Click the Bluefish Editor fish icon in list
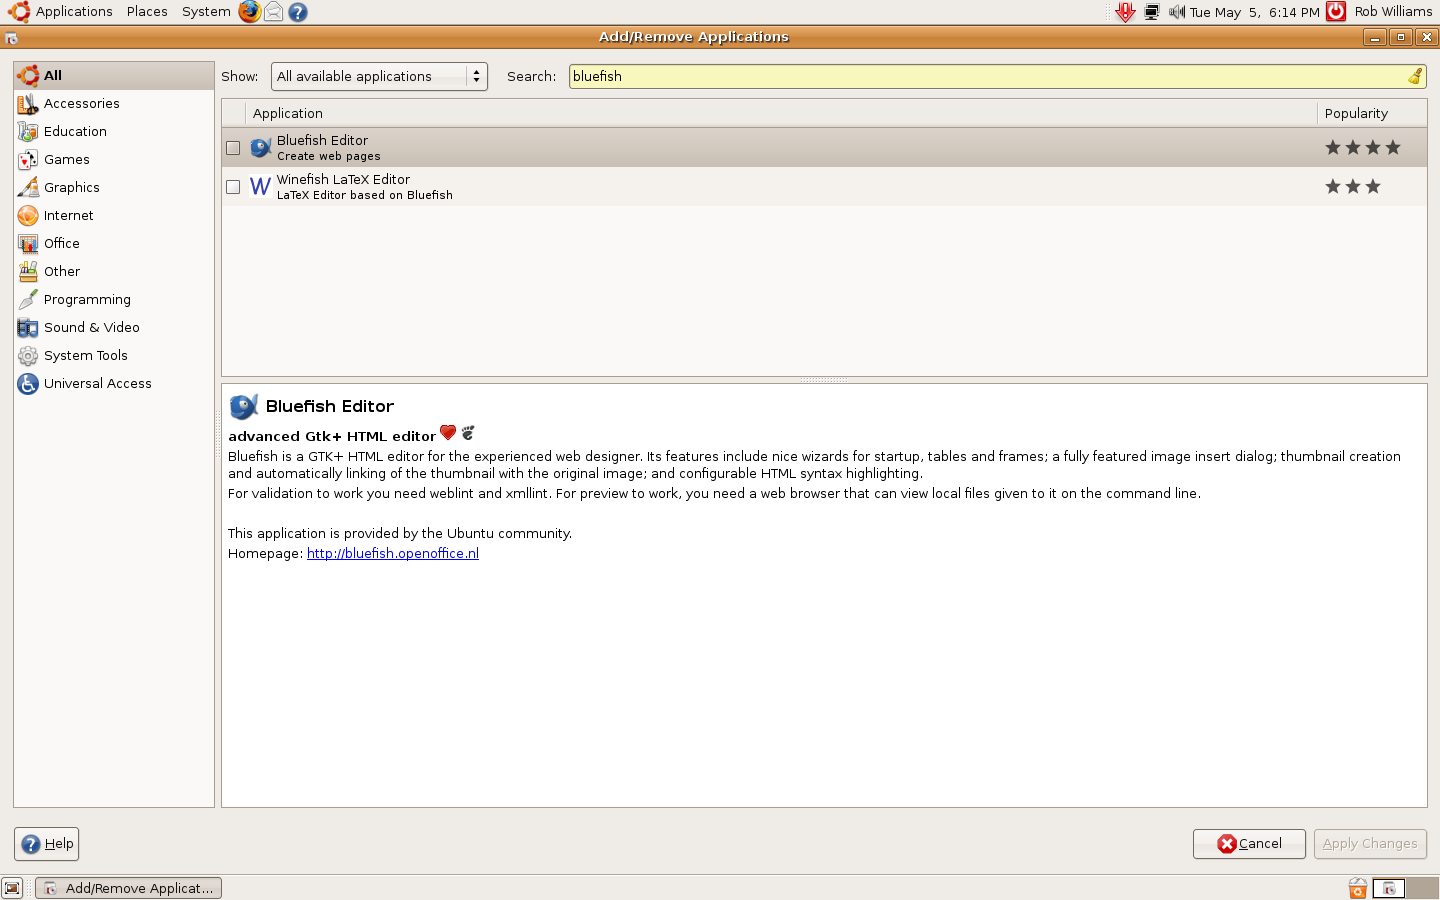Viewport: 1440px width, 900px height. [261, 148]
